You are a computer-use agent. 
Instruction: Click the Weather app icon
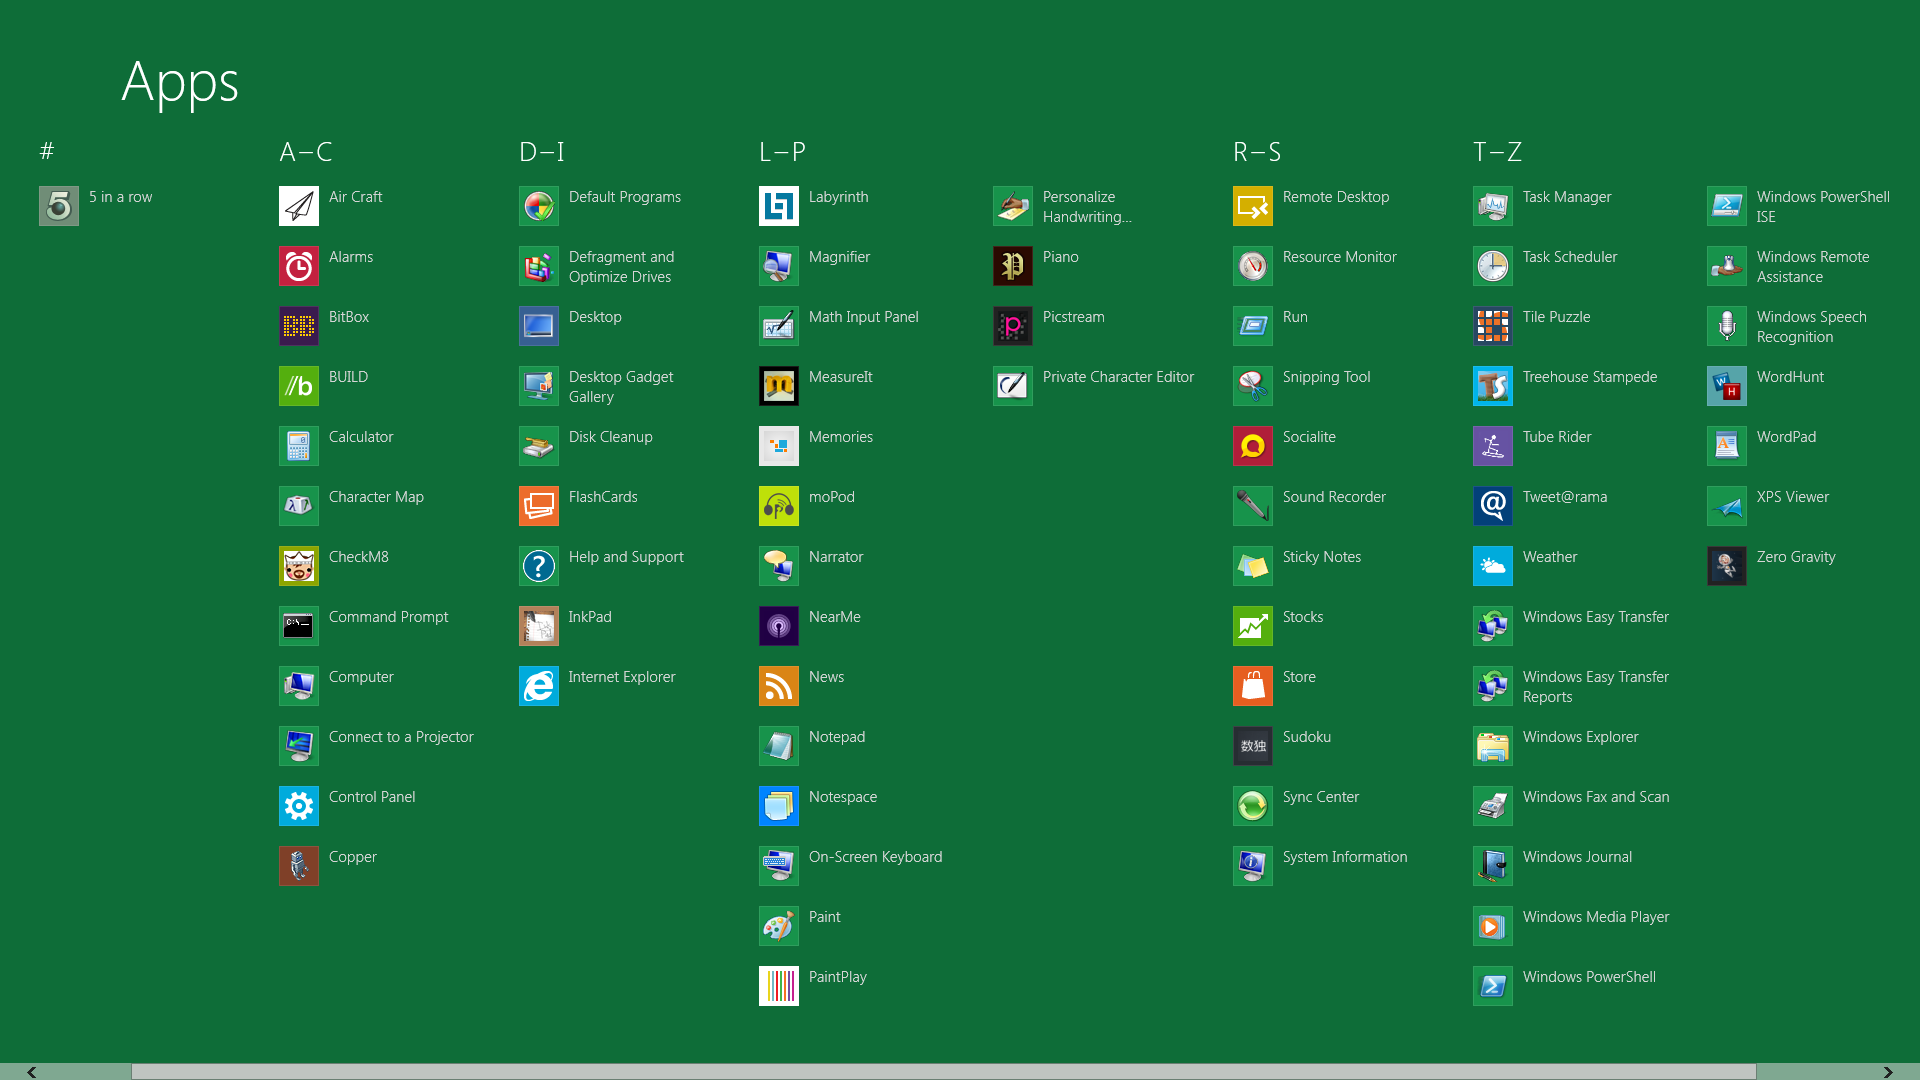click(1492, 566)
